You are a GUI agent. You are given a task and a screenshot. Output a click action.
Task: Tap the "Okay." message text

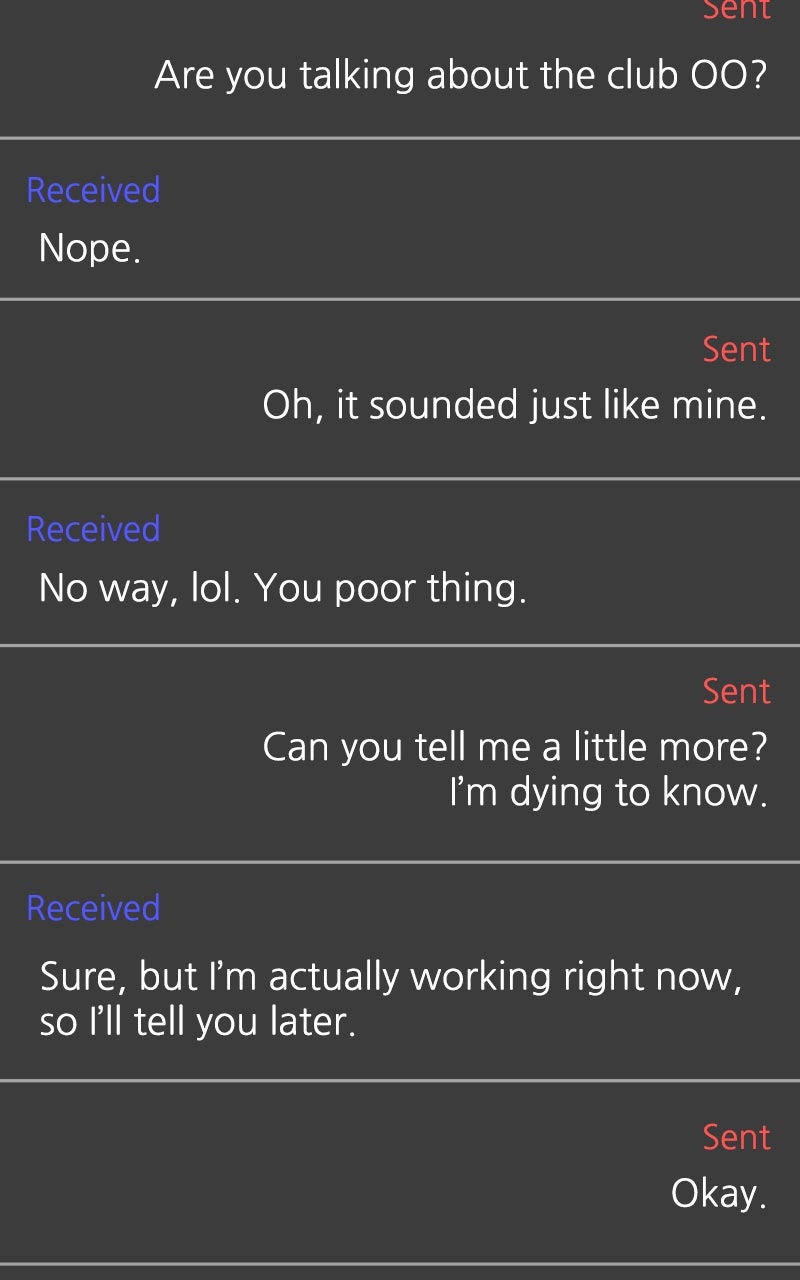click(718, 1194)
